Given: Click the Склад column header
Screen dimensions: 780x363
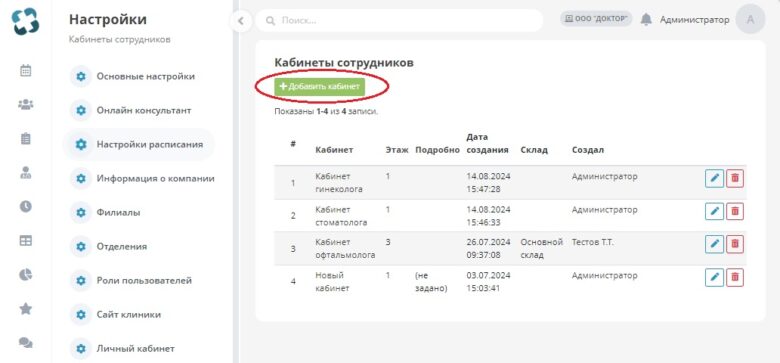Looking at the screenshot, I should (x=534, y=150).
